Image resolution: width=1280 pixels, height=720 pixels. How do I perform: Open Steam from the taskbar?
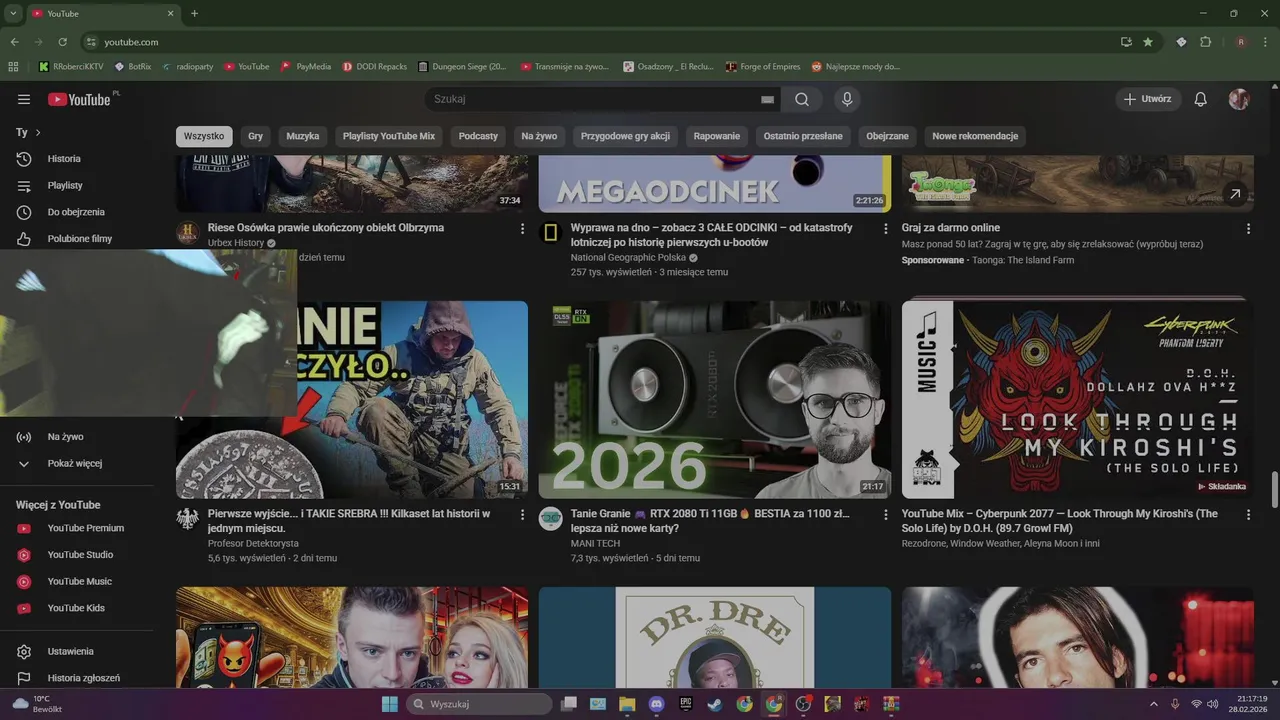[x=714, y=704]
